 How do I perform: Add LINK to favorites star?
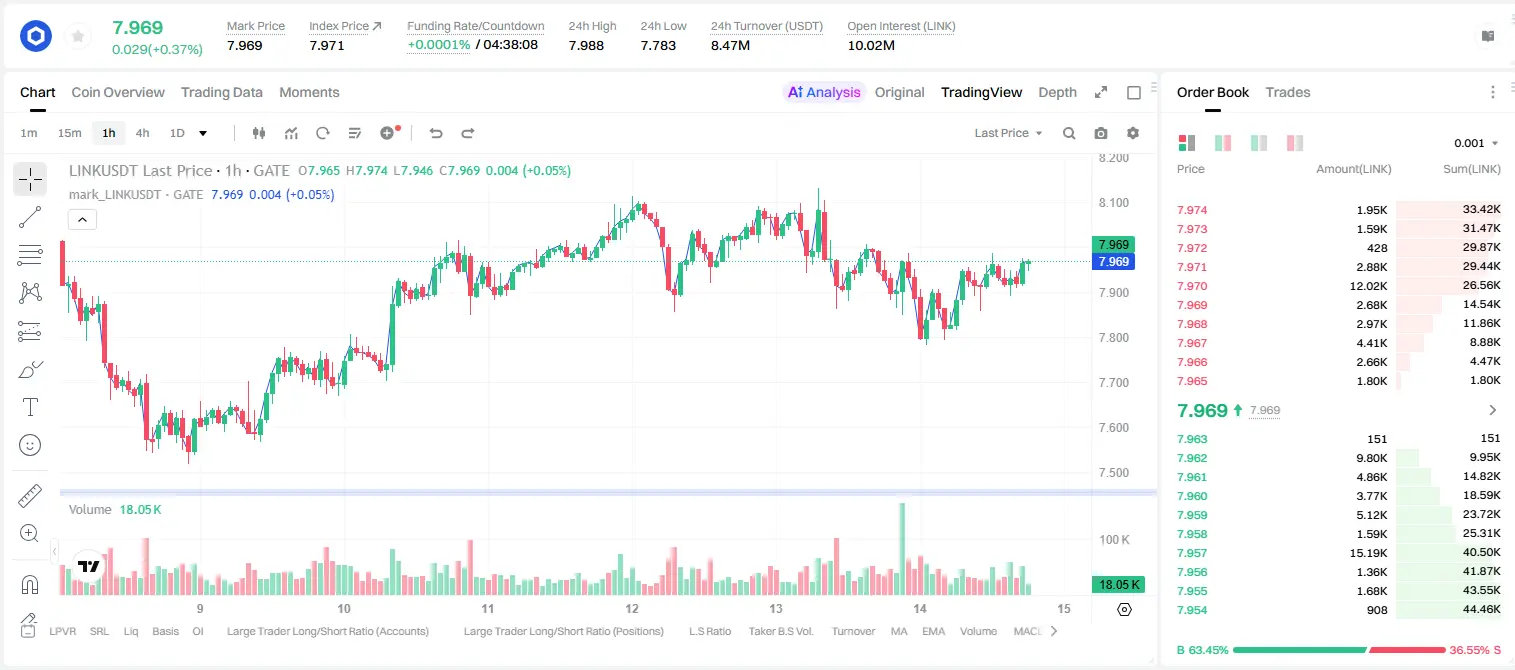77,37
